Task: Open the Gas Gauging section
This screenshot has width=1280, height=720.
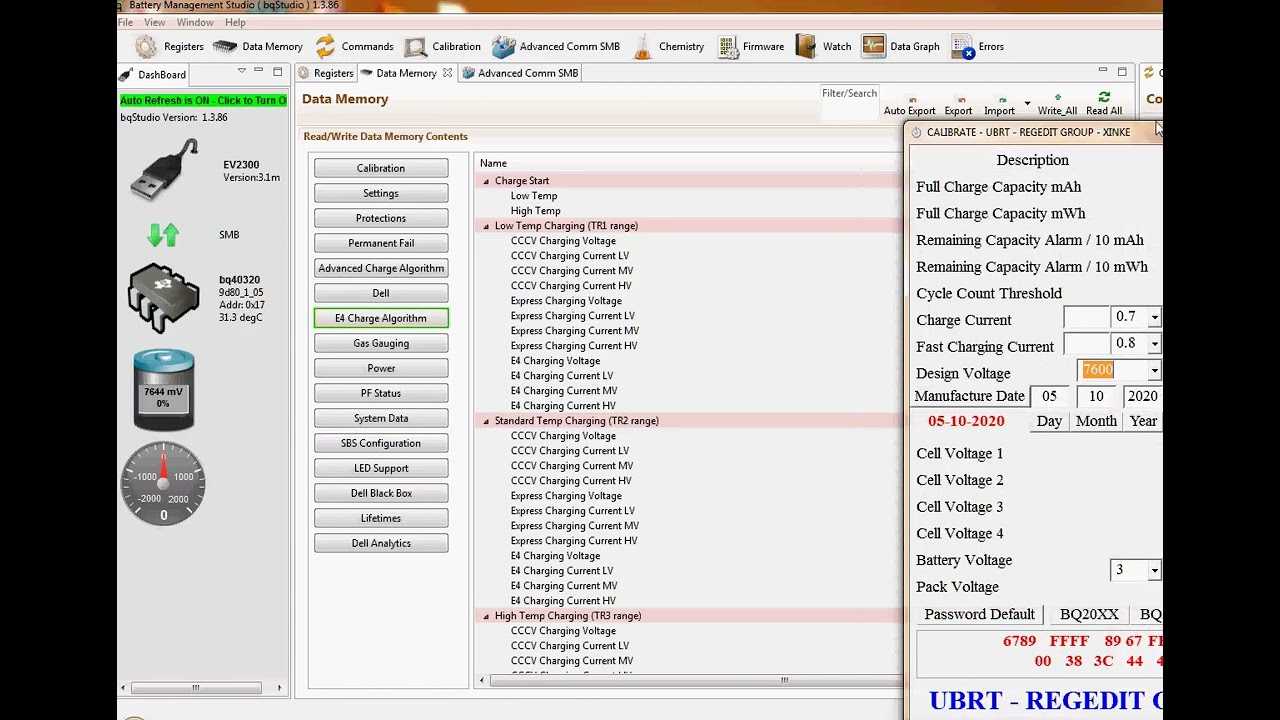Action: pos(381,343)
